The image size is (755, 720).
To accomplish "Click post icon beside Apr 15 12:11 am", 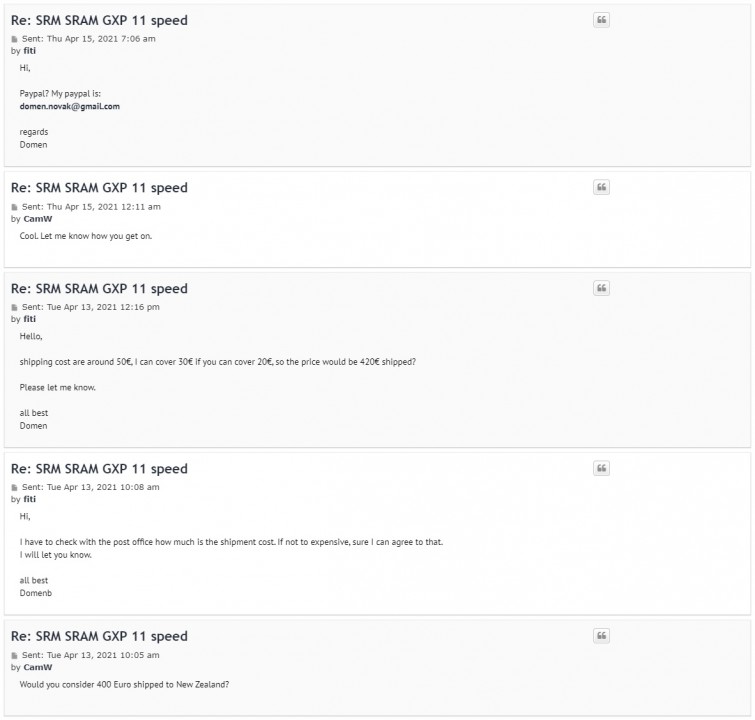I will 14,208.
